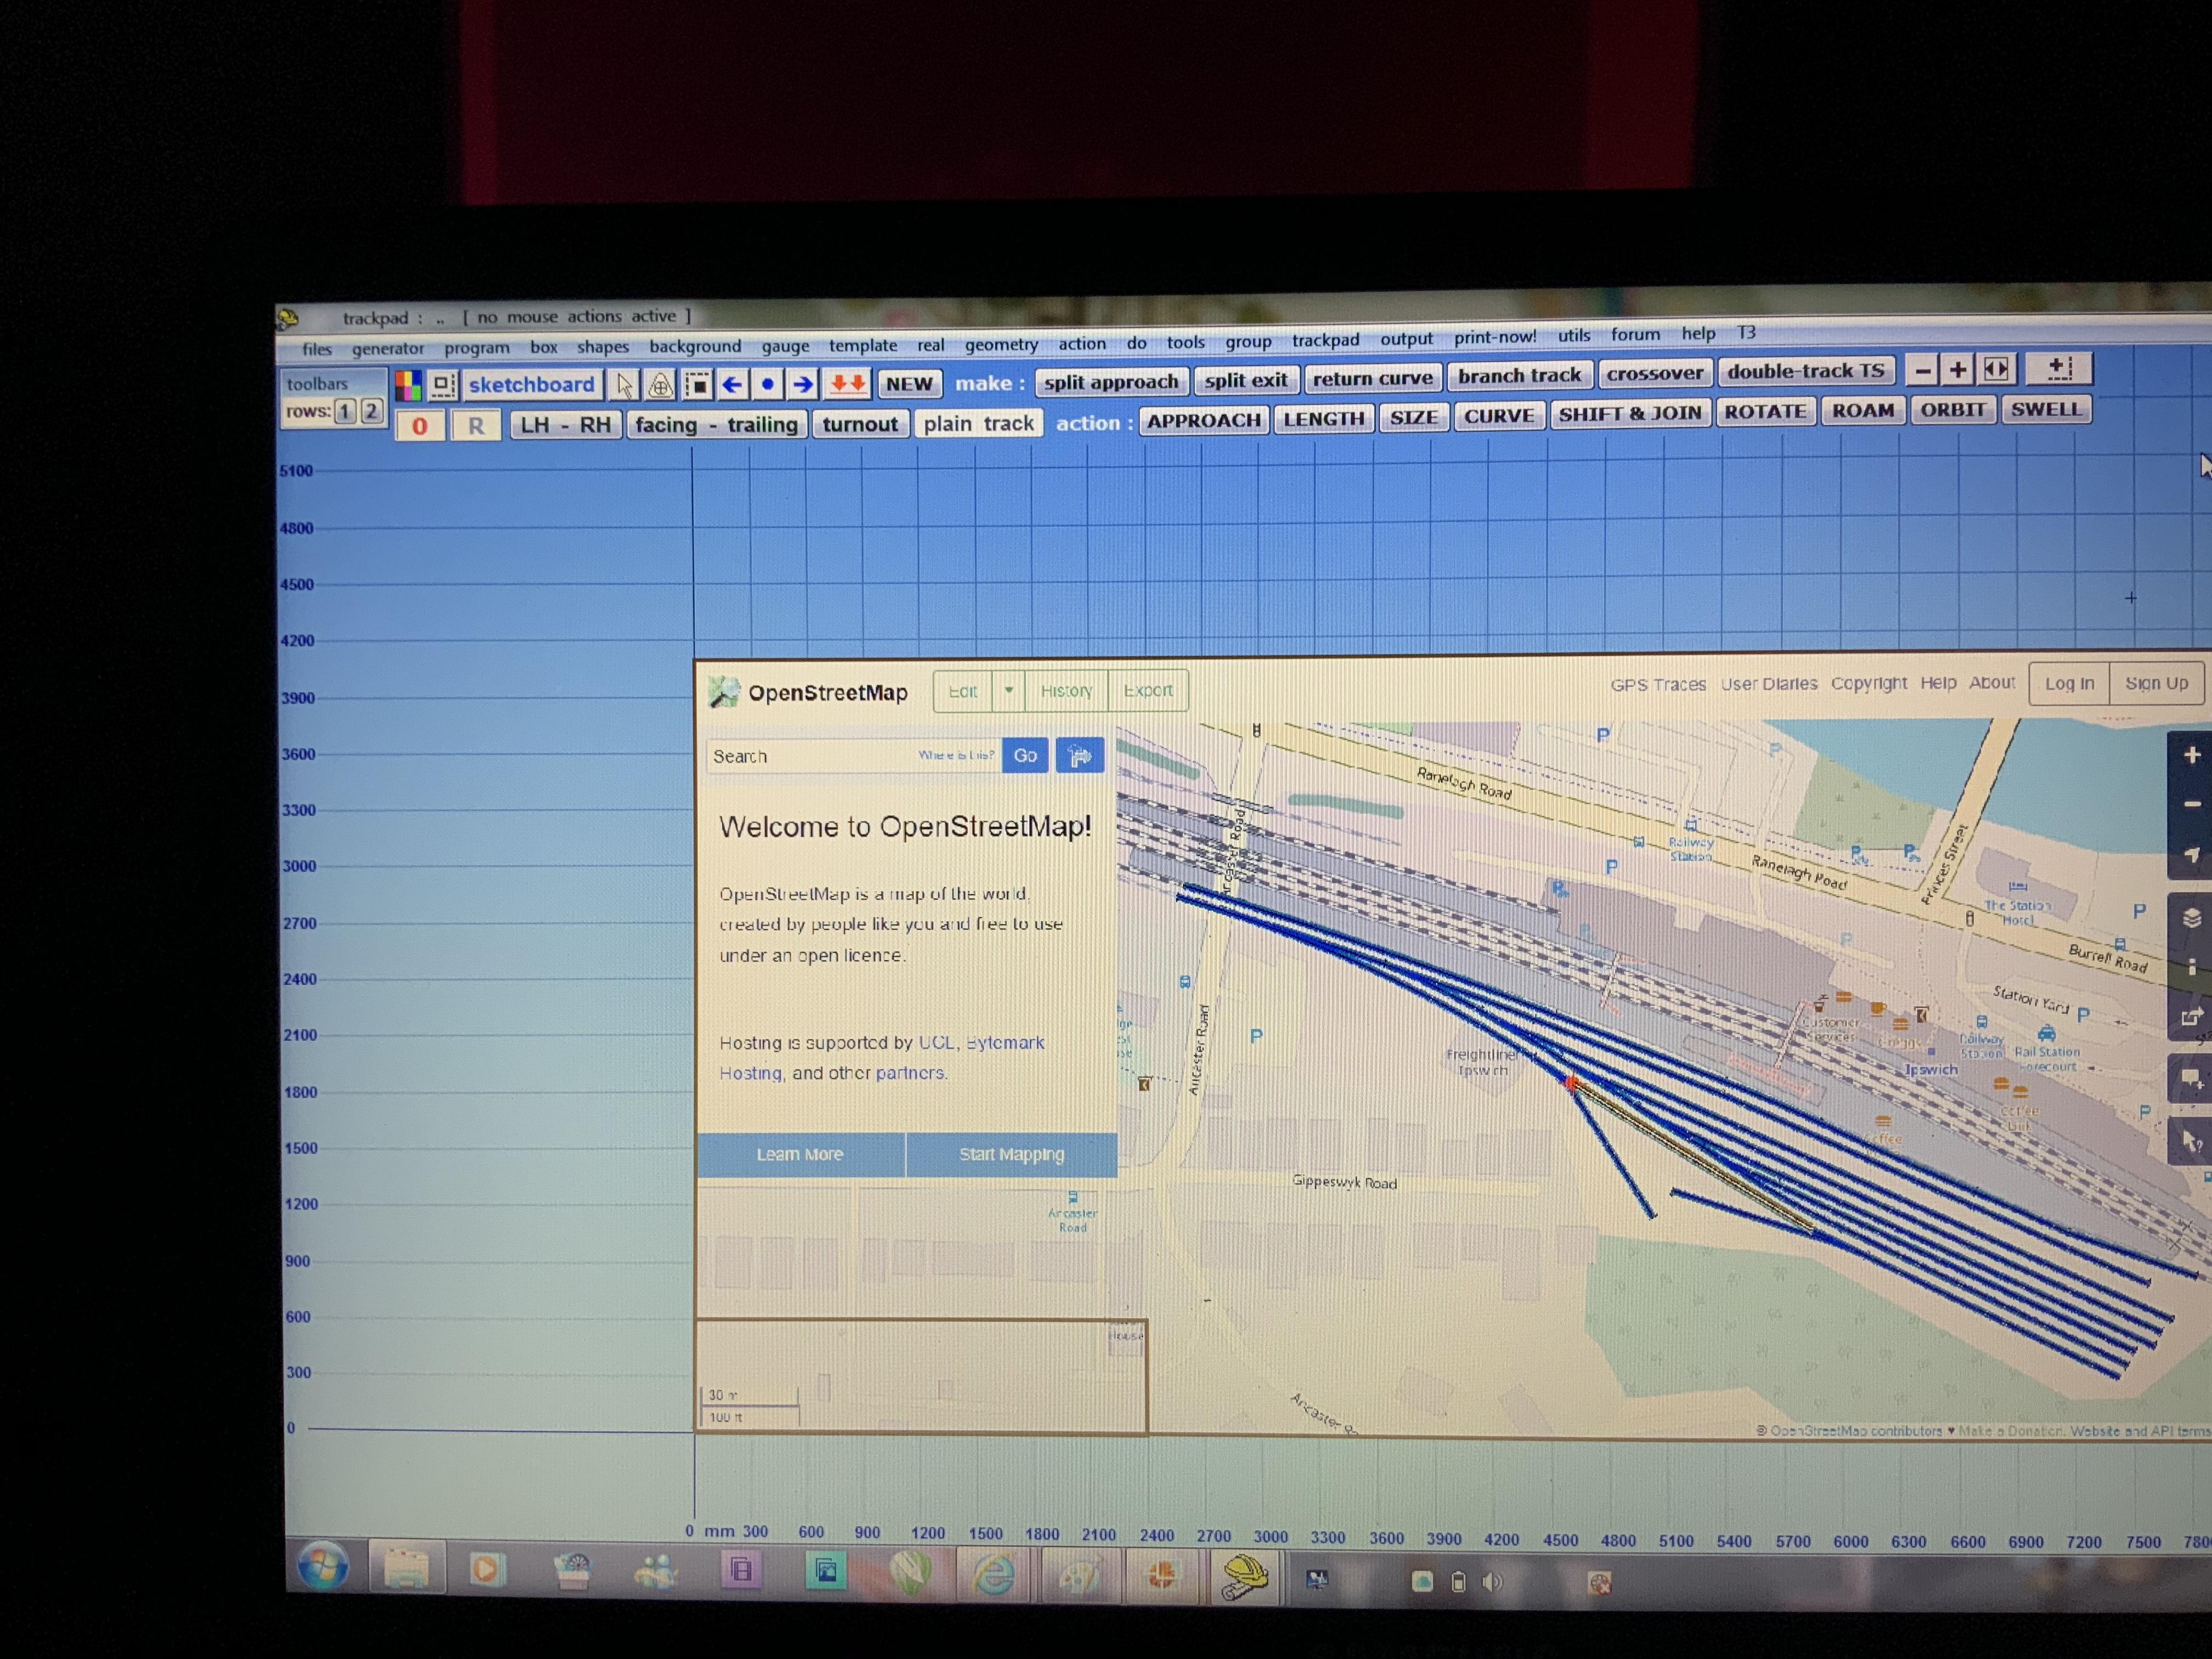Select the mouse pointer arrow tool

(624, 385)
